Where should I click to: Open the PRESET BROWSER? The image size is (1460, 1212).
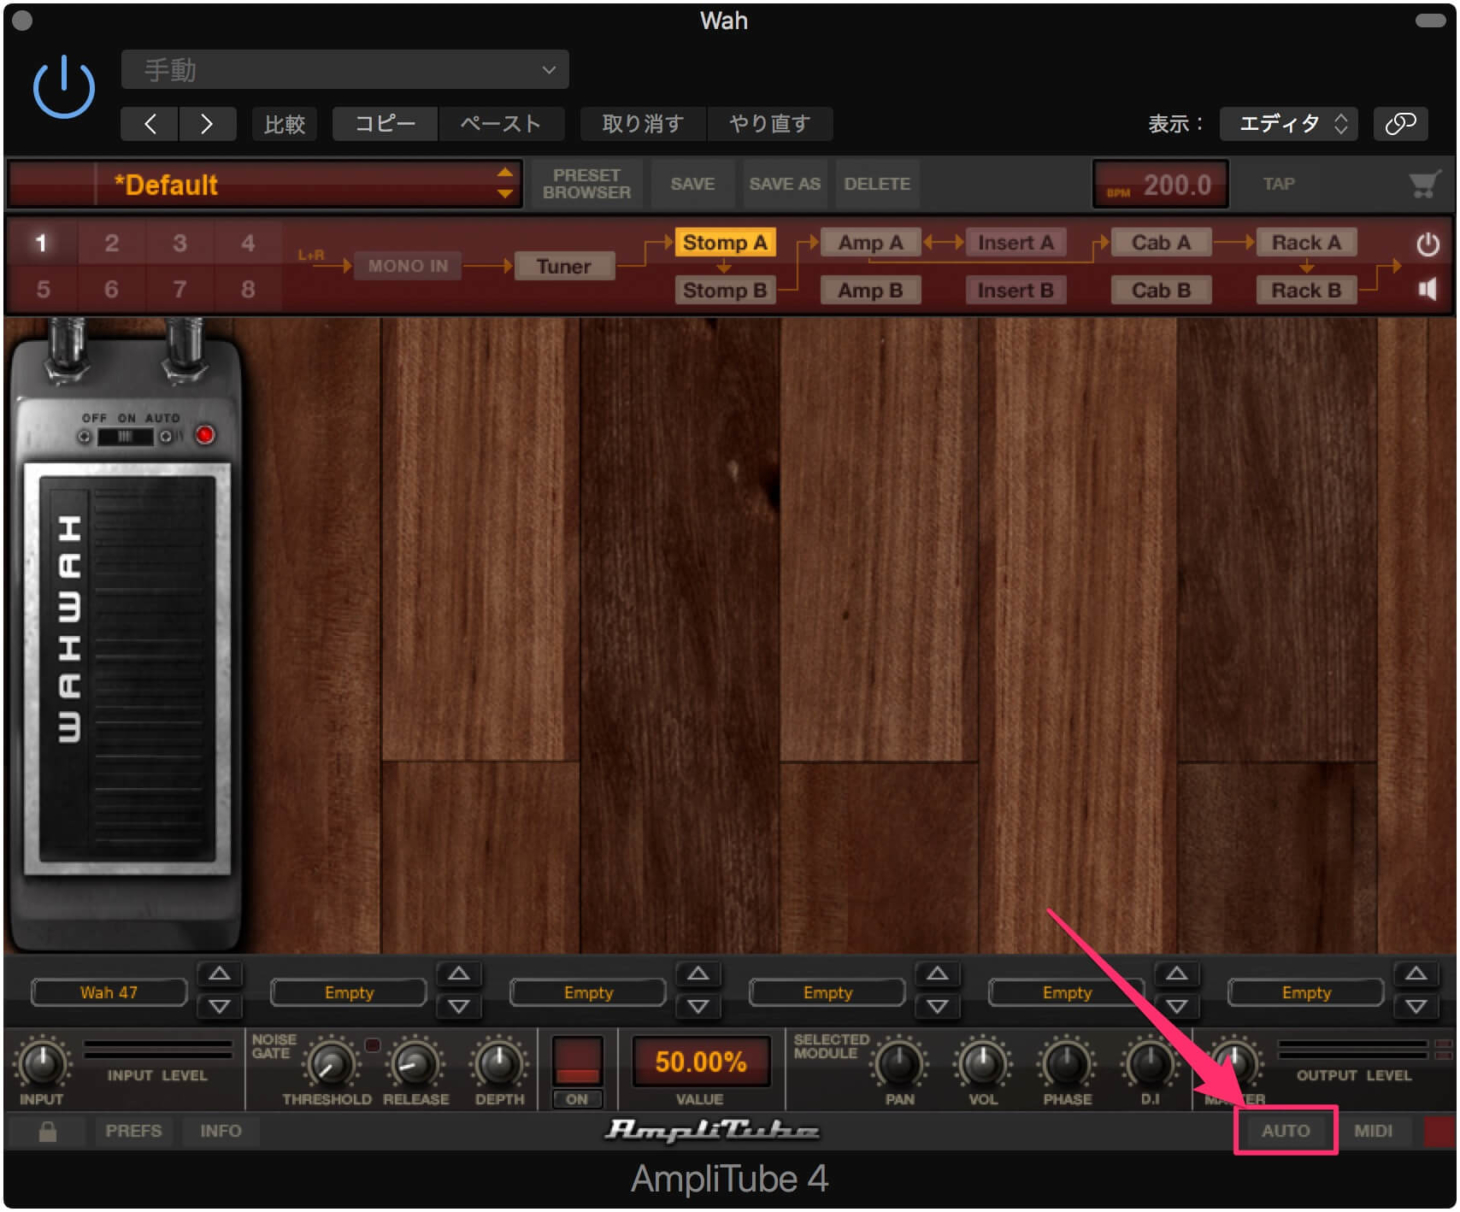pyautogui.click(x=586, y=184)
